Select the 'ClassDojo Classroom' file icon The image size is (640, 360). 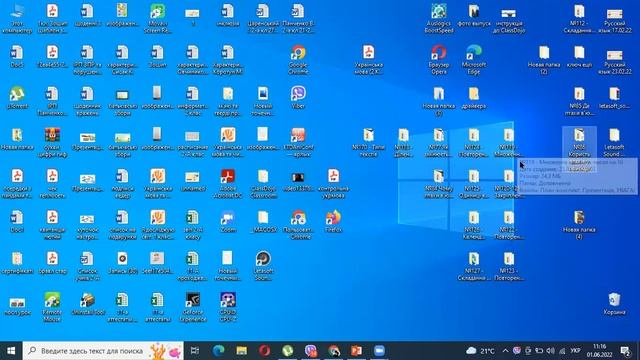point(263,184)
